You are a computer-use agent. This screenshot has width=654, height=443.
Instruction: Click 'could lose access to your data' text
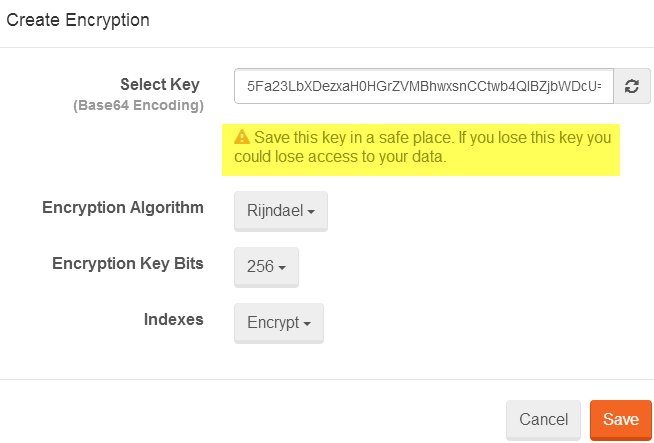click(x=340, y=157)
